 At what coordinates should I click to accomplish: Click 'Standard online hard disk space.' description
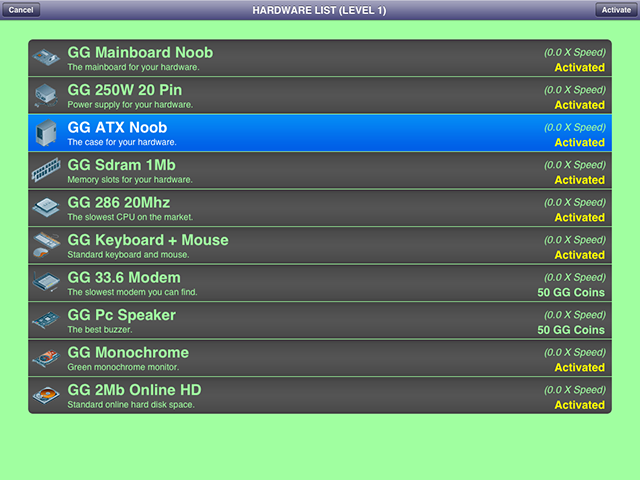(x=131, y=405)
